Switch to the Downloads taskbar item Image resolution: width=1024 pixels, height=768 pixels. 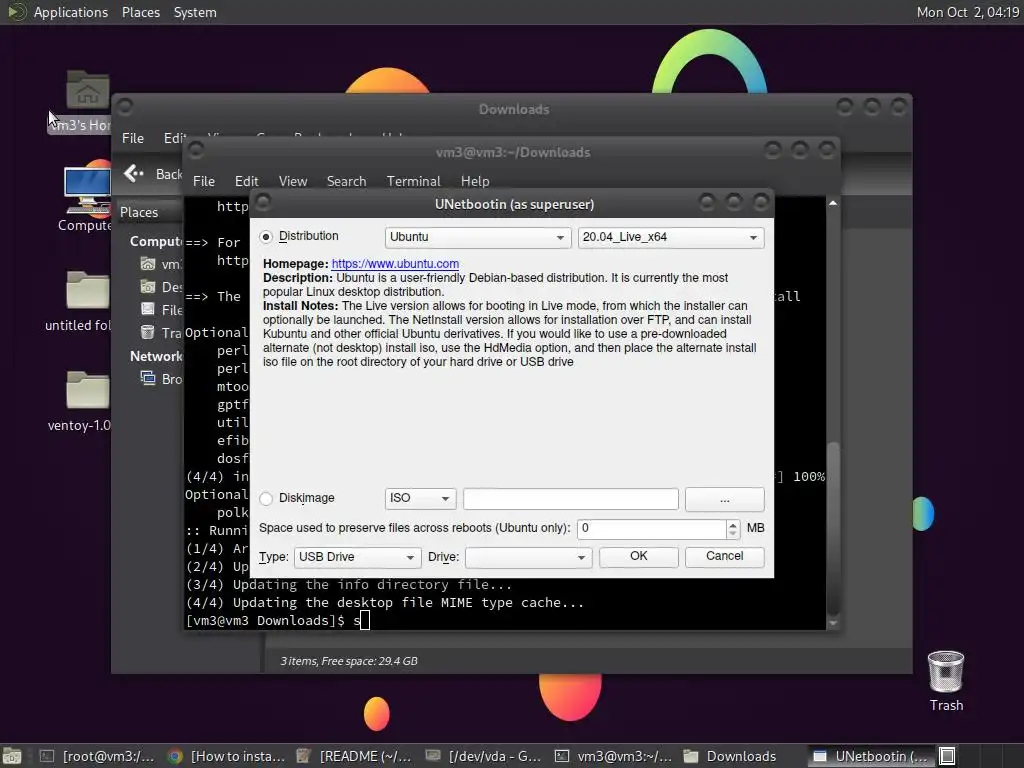click(x=730, y=756)
